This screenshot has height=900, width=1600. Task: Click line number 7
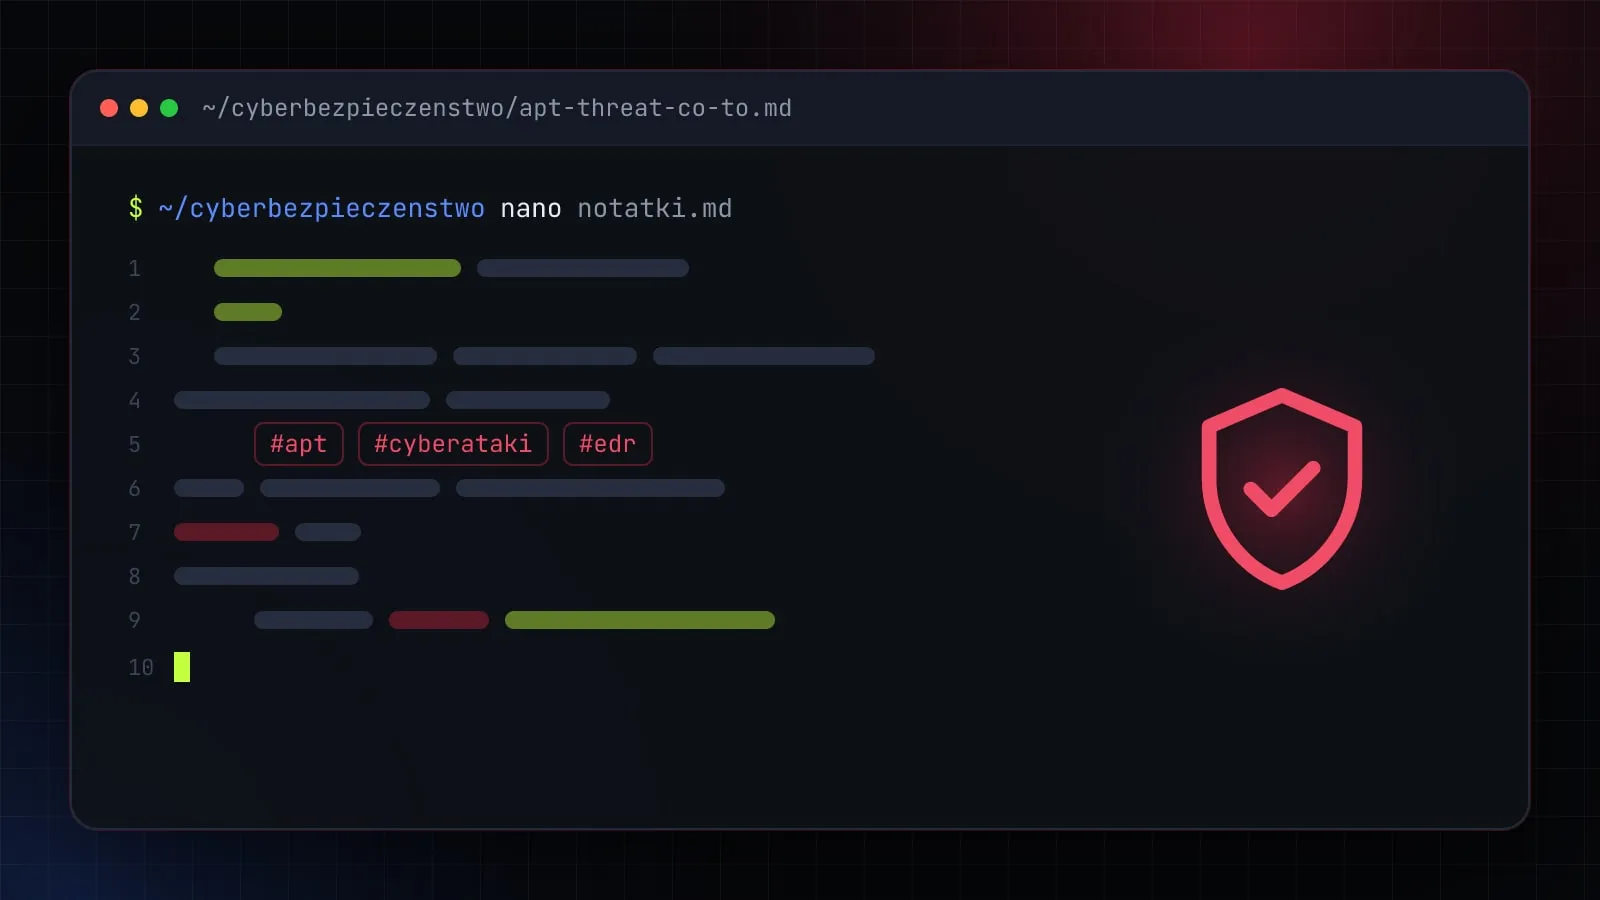134,532
